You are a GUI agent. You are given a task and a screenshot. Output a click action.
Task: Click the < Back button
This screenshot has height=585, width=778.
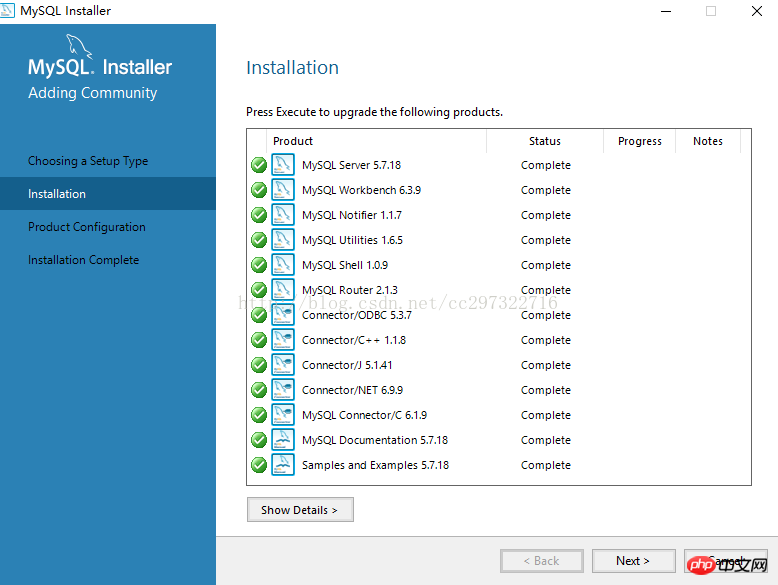(x=541, y=561)
